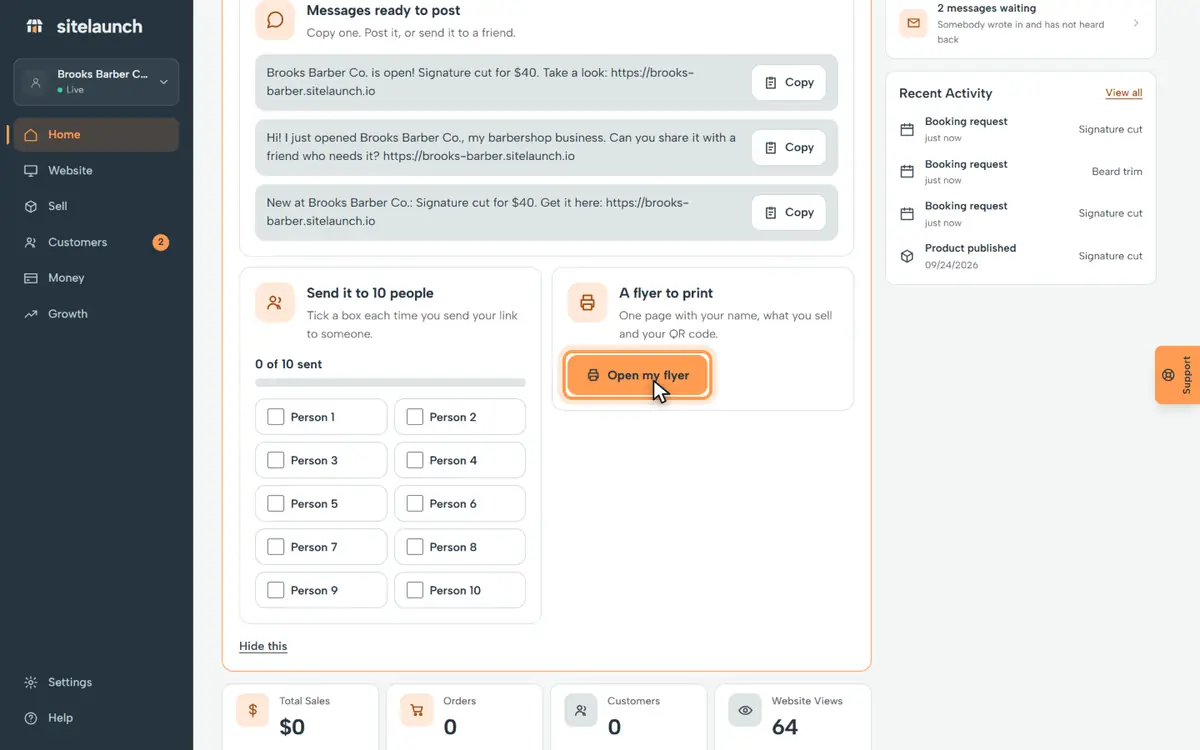Click the Sell box icon in sidebar
This screenshot has height=750, width=1200.
31,206
